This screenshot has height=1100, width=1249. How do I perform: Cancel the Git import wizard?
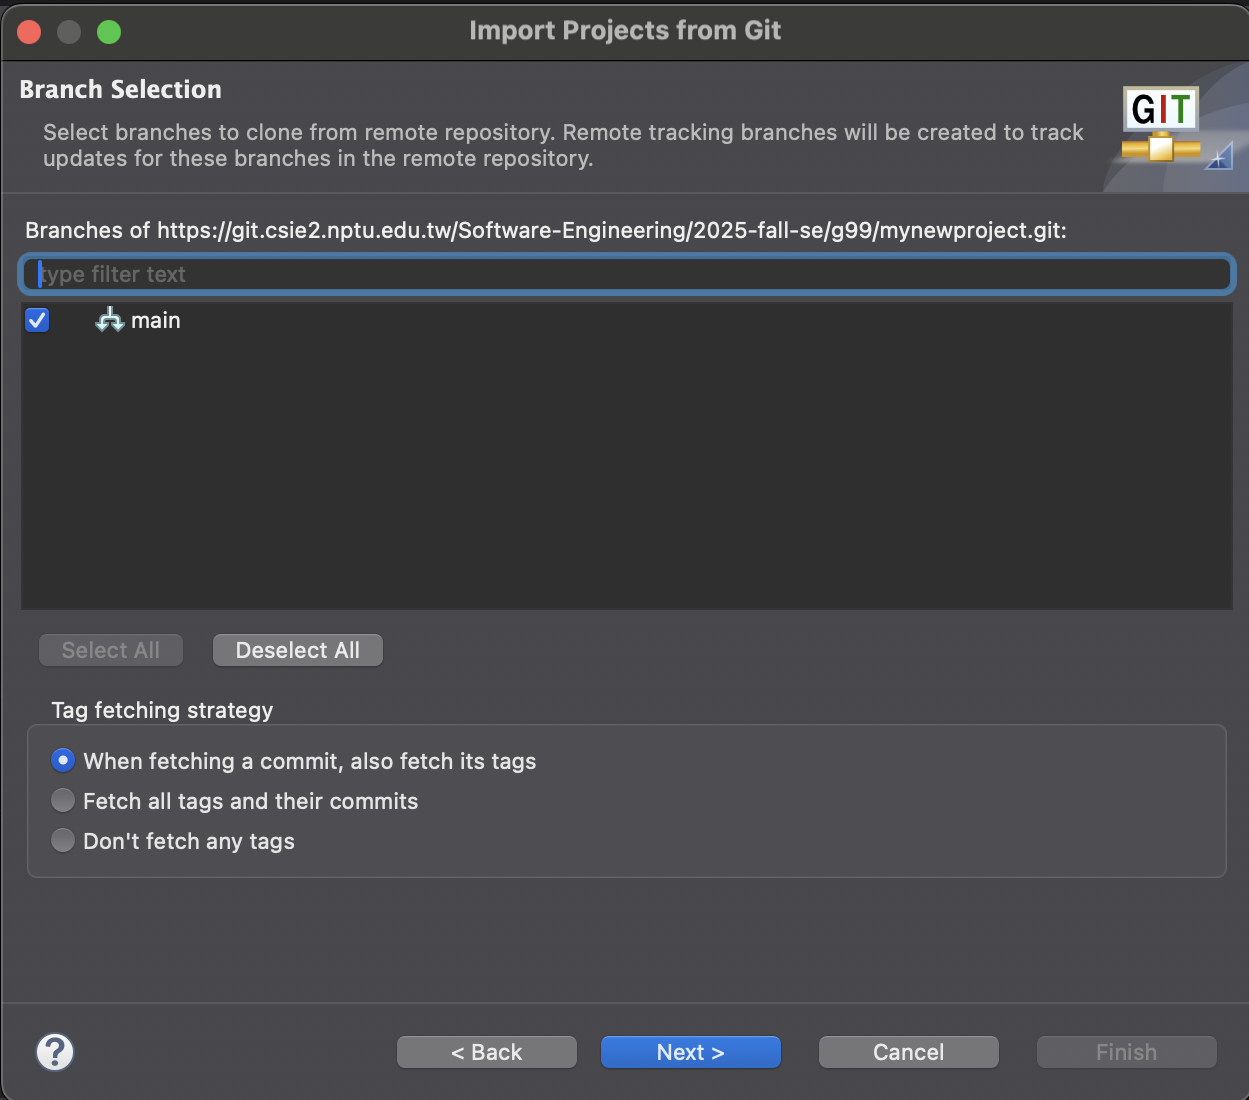click(x=908, y=1052)
